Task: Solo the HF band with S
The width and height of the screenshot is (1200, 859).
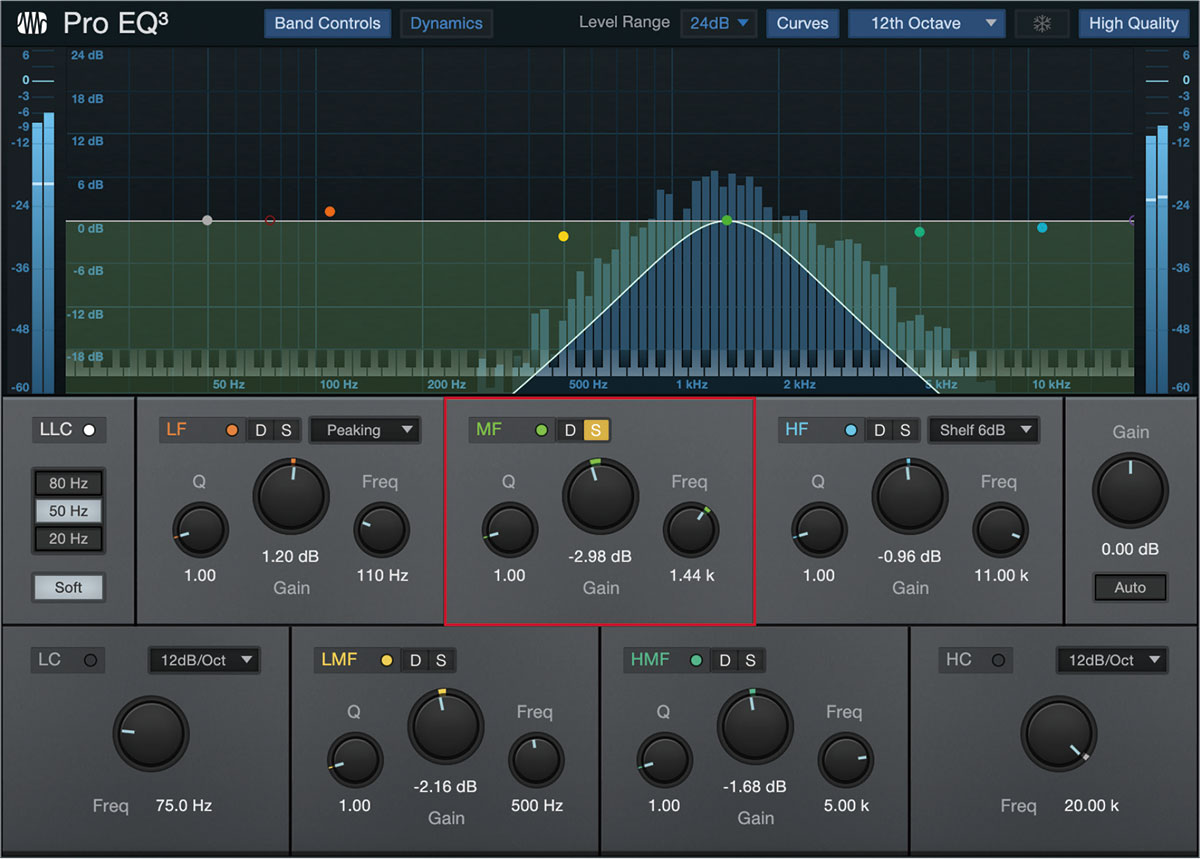Action: (x=905, y=431)
